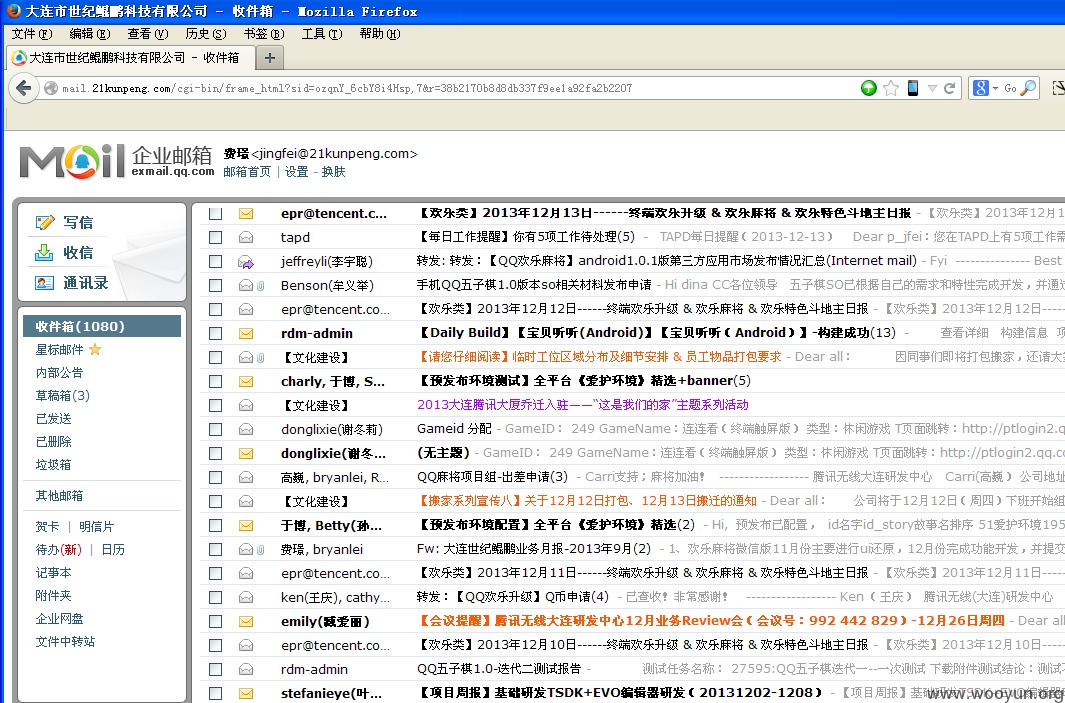Click the attachment paperclip on 请您仔细阅读 row
Image resolution: width=1065 pixels, height=703 pixels.
tap(260, 358)
